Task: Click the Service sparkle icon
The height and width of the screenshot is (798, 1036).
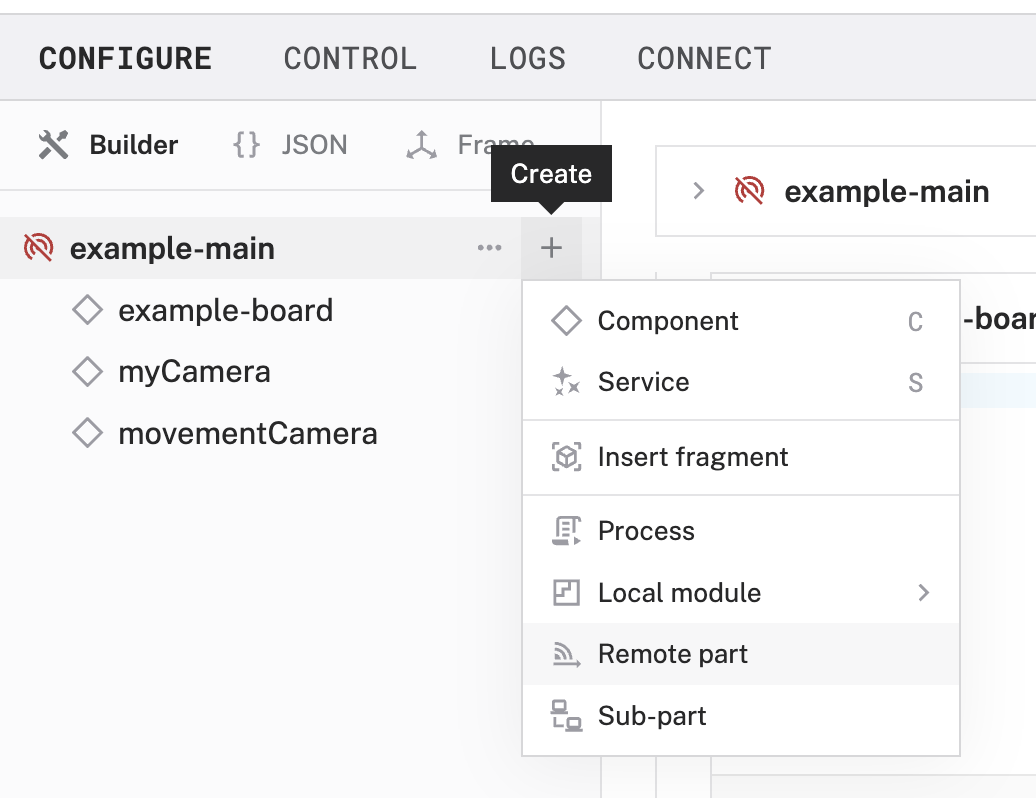Action: point(566,381)
